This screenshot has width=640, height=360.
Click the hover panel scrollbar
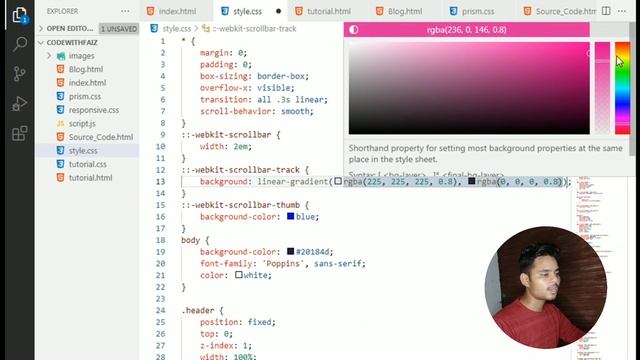[x=632, y=90]
